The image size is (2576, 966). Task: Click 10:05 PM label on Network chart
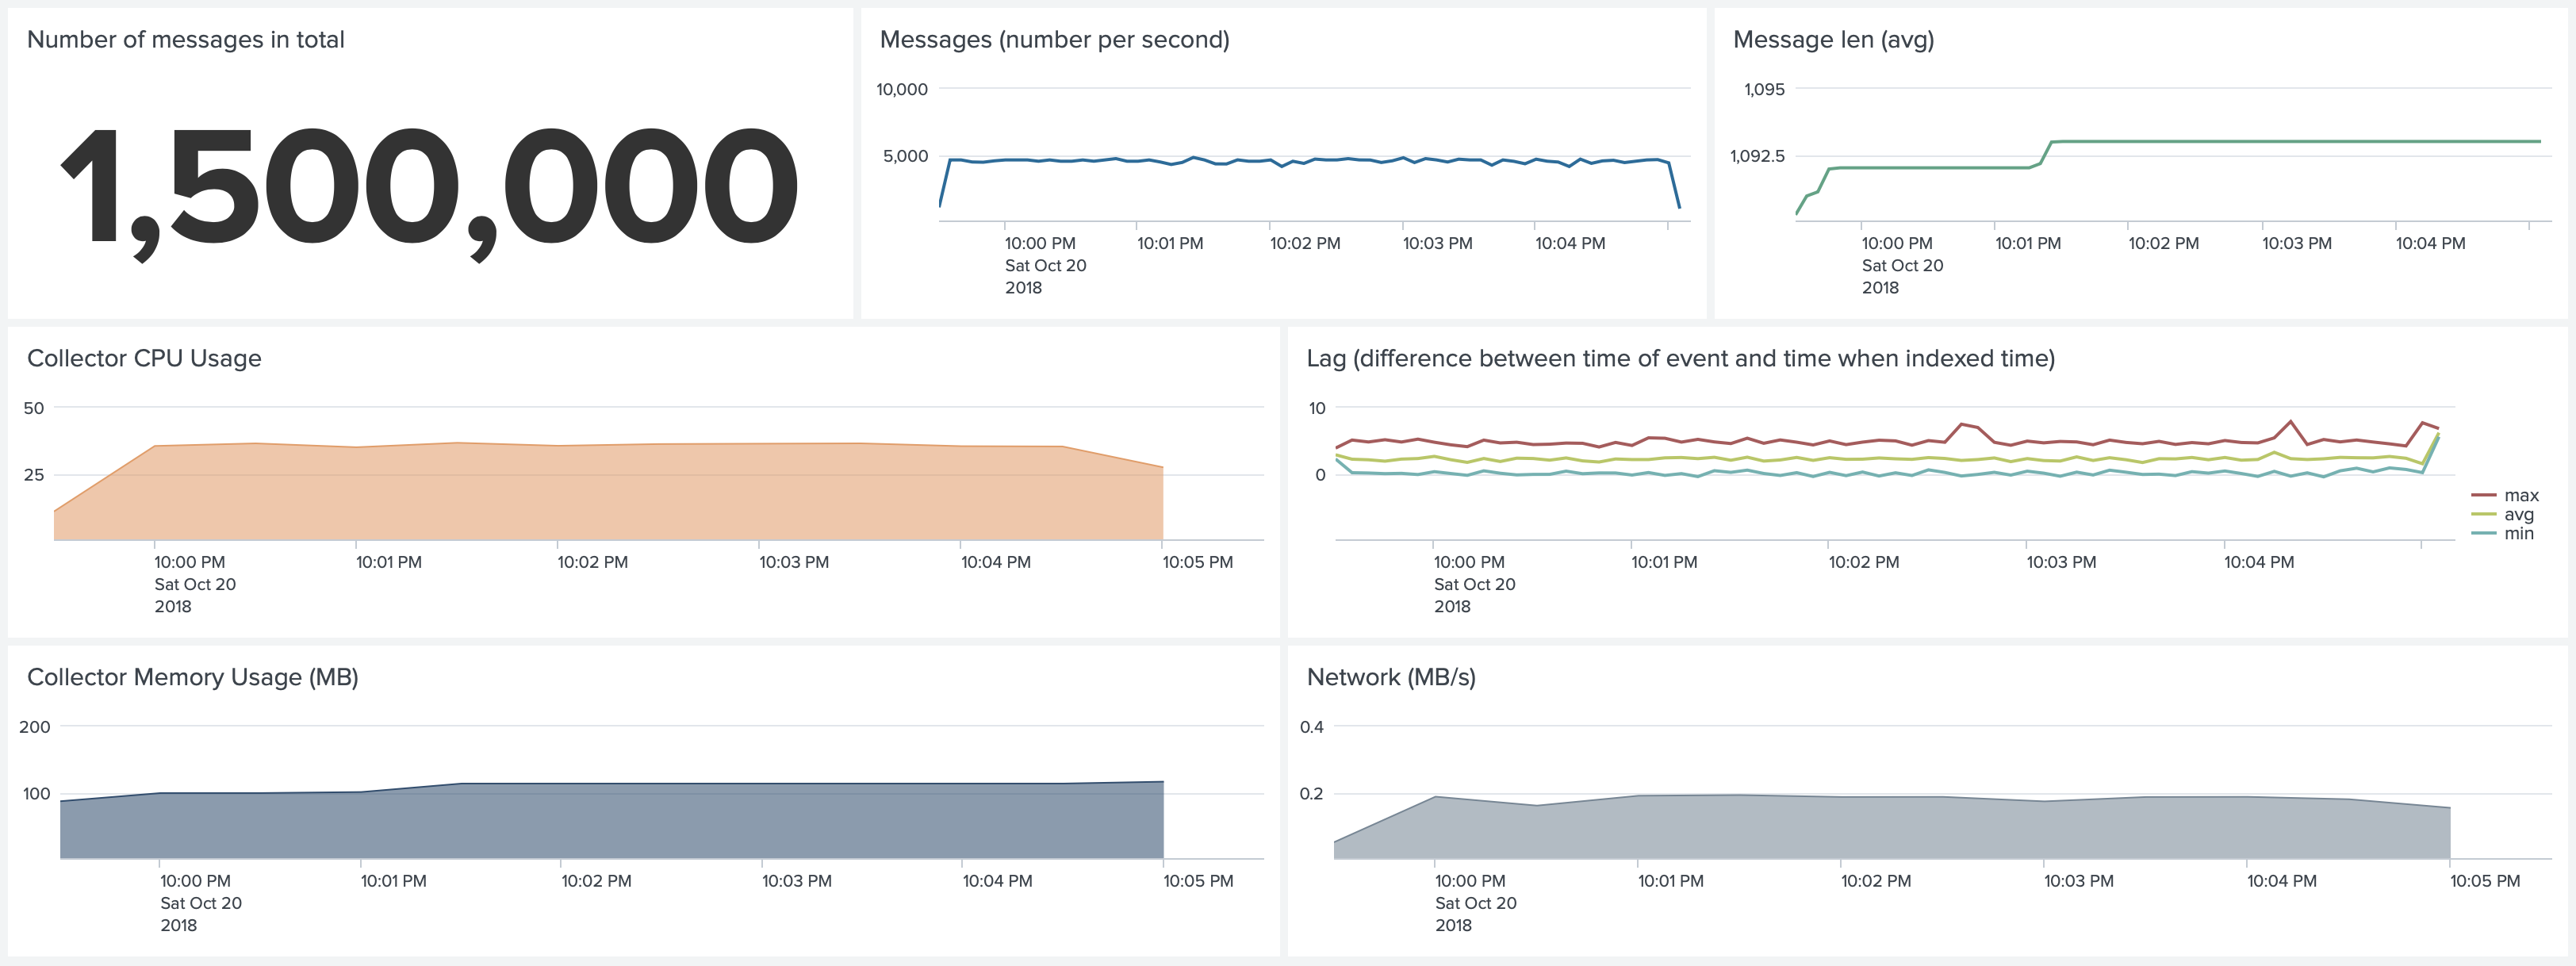(x=2484, y=881)
